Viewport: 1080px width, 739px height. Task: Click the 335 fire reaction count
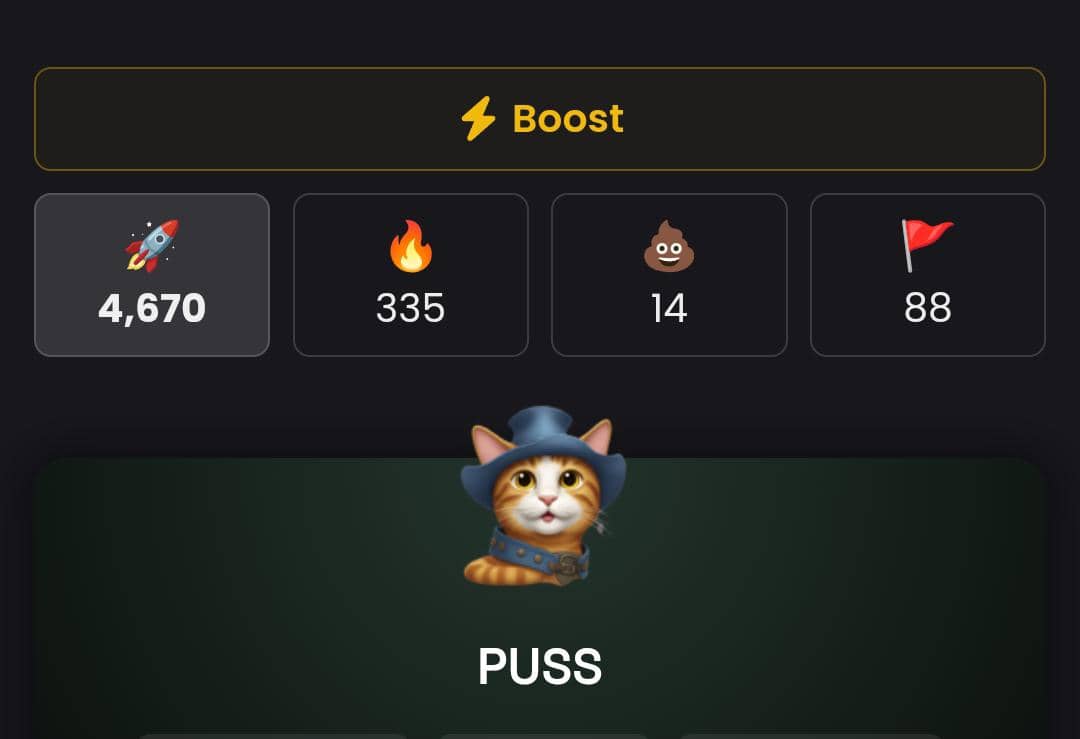(411, 308)
